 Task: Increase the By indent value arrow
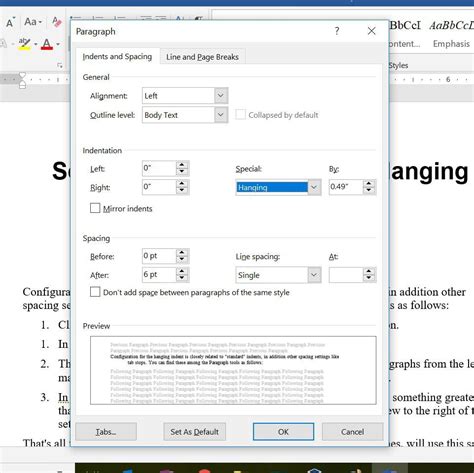point(369,184)
